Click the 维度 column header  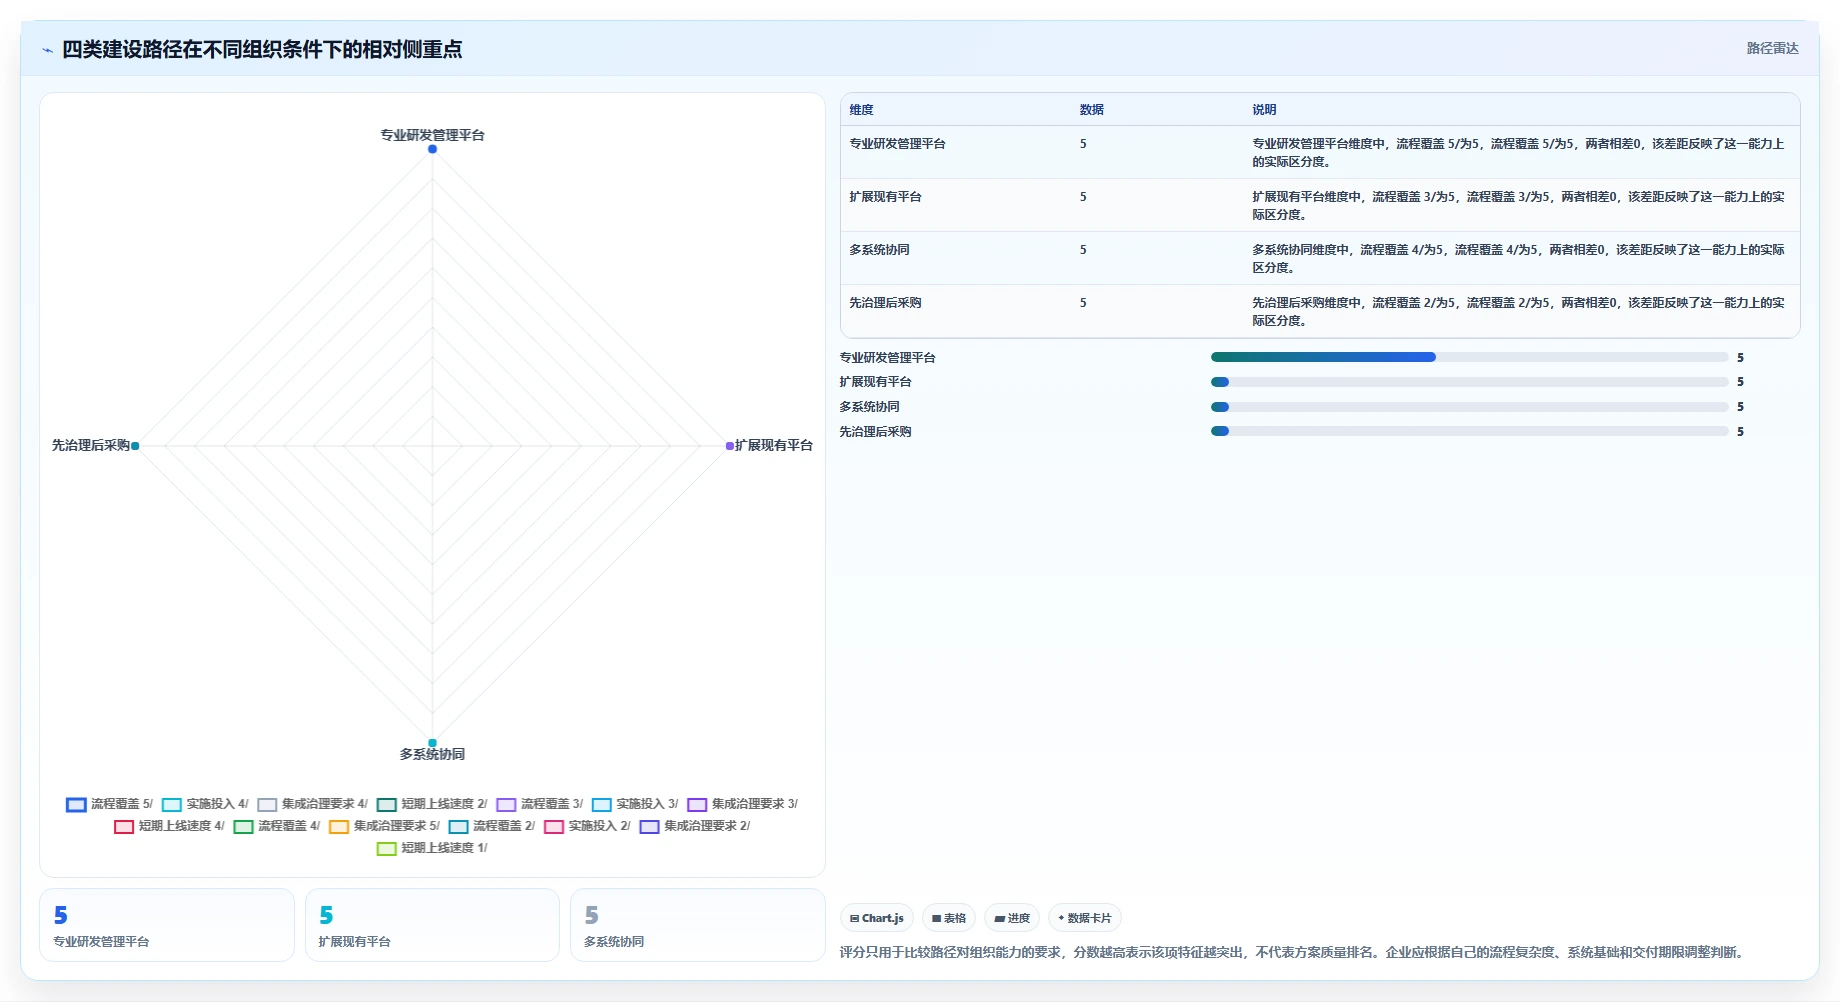pyautogui.click(x=861, y=110)
